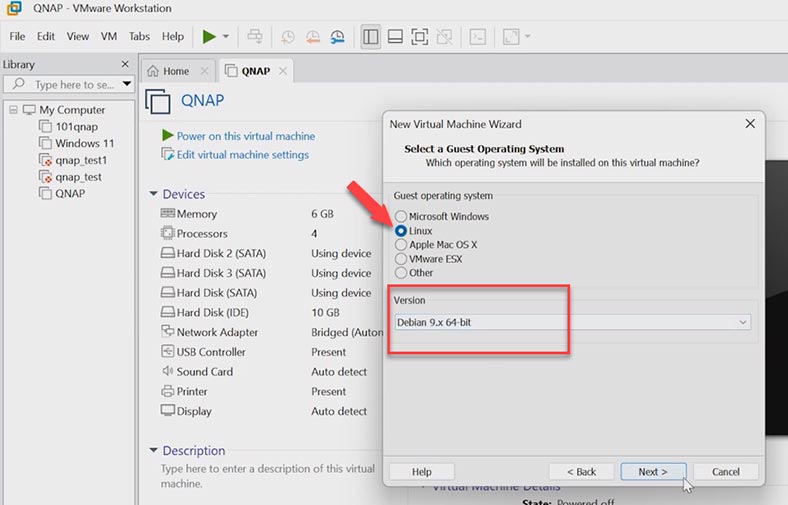Screen dimensions: 788x505
Task: Click the Printer device icon
Action: click(x=167, y=391)
